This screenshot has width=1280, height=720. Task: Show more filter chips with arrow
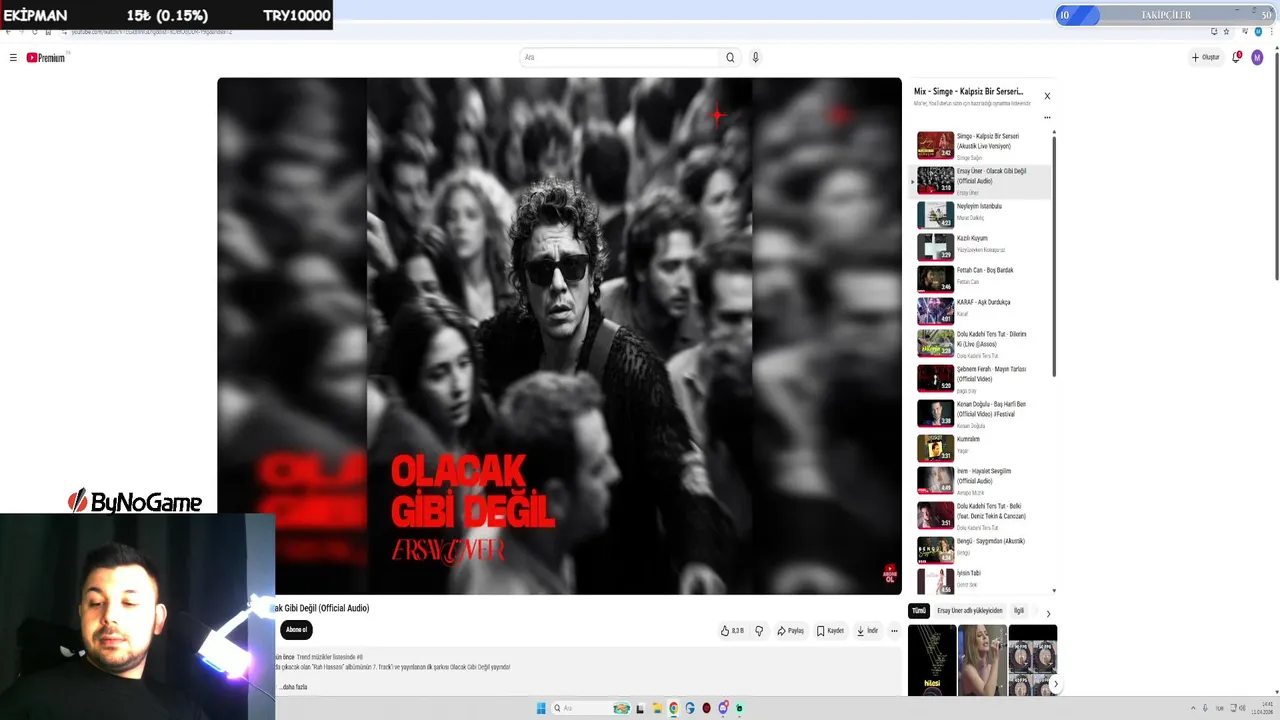tap(1048, 613)
